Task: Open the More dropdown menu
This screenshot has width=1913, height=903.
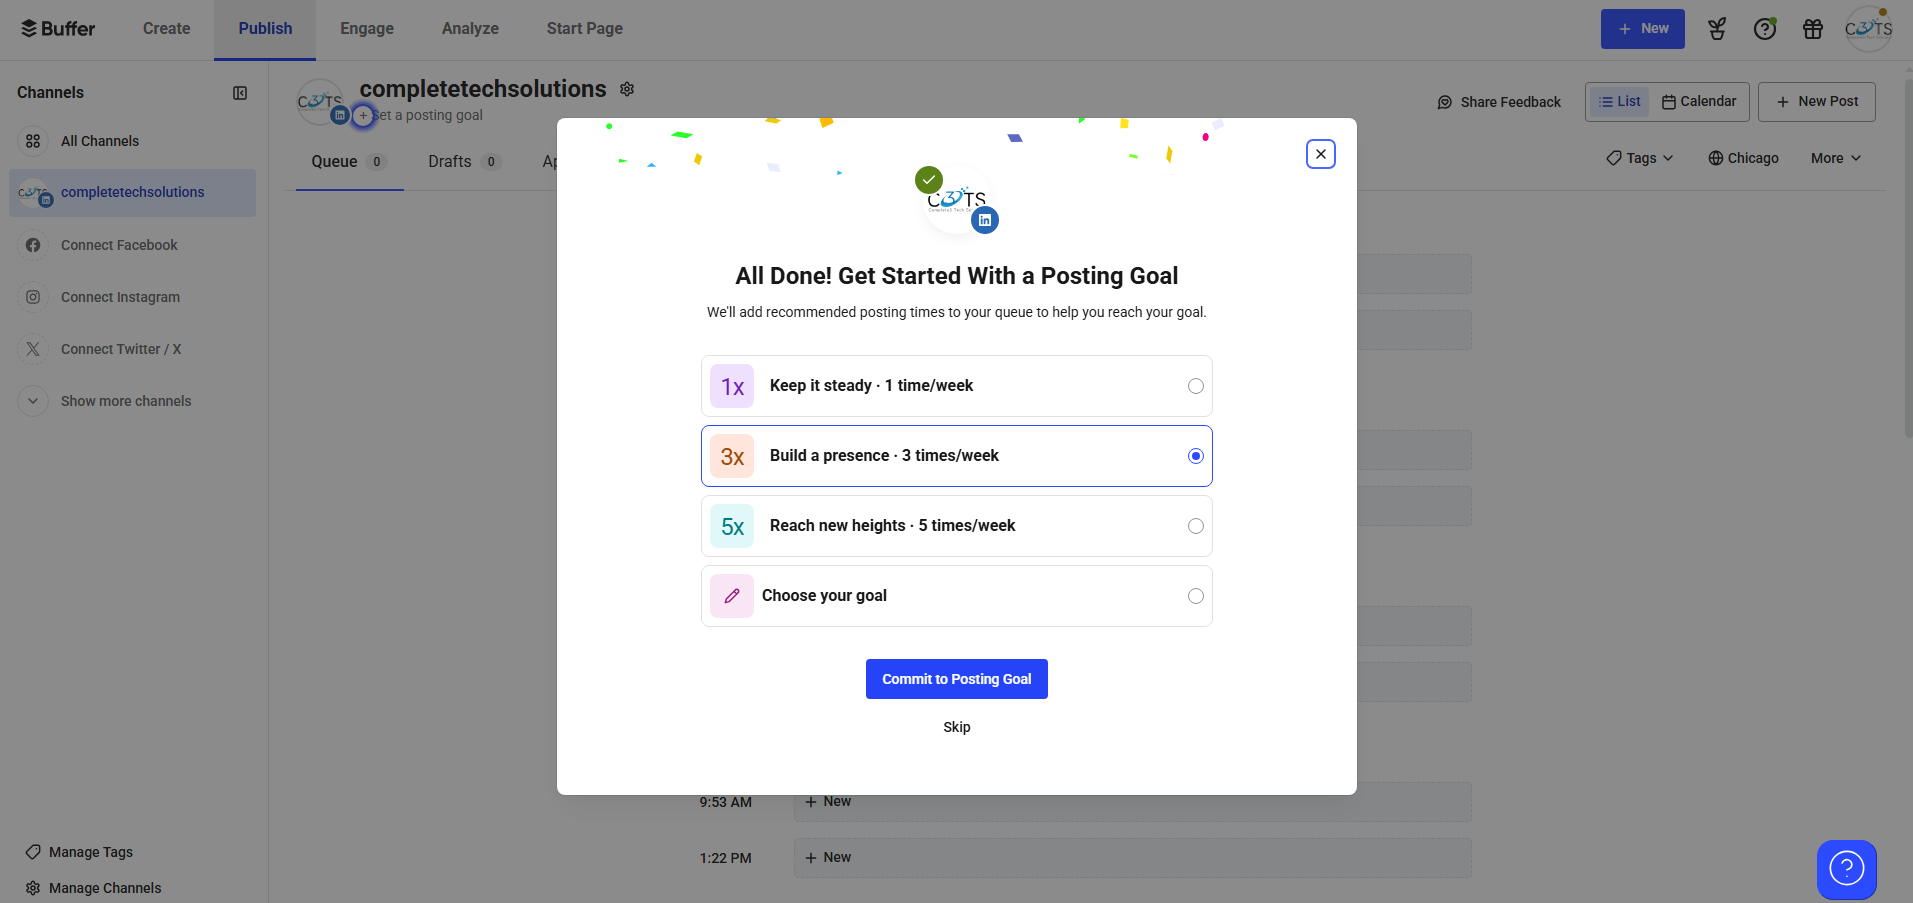Action: click(x=1835, y=158)
